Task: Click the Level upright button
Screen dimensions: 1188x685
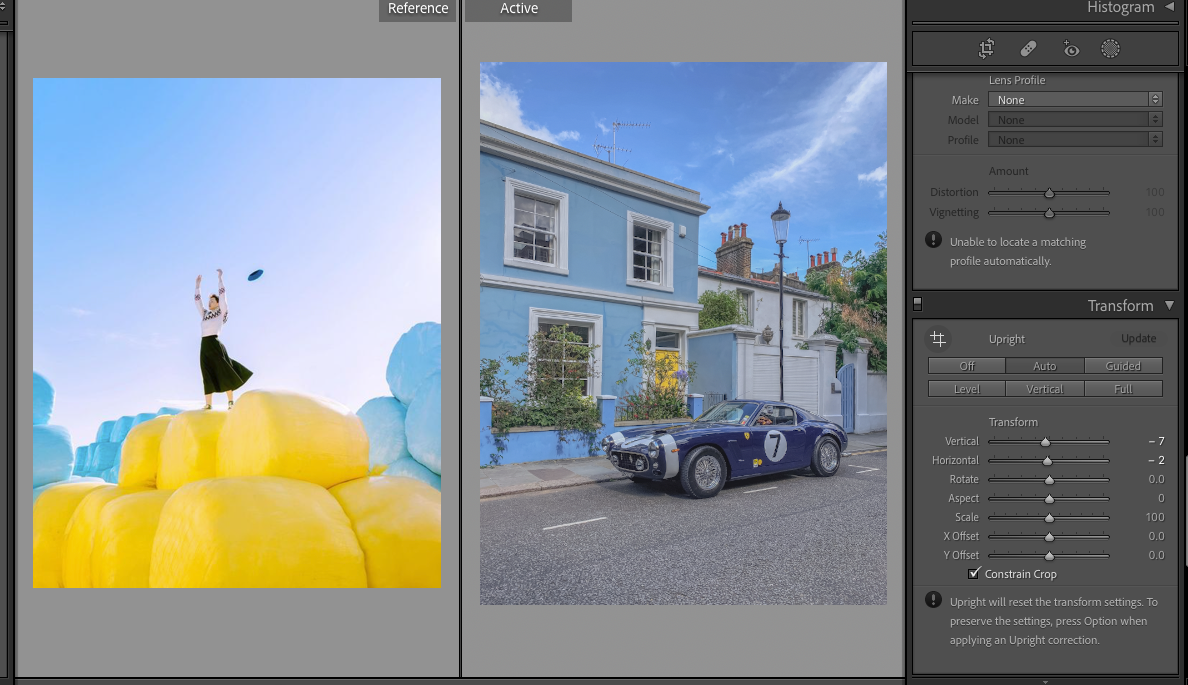Action: point(967,389)
